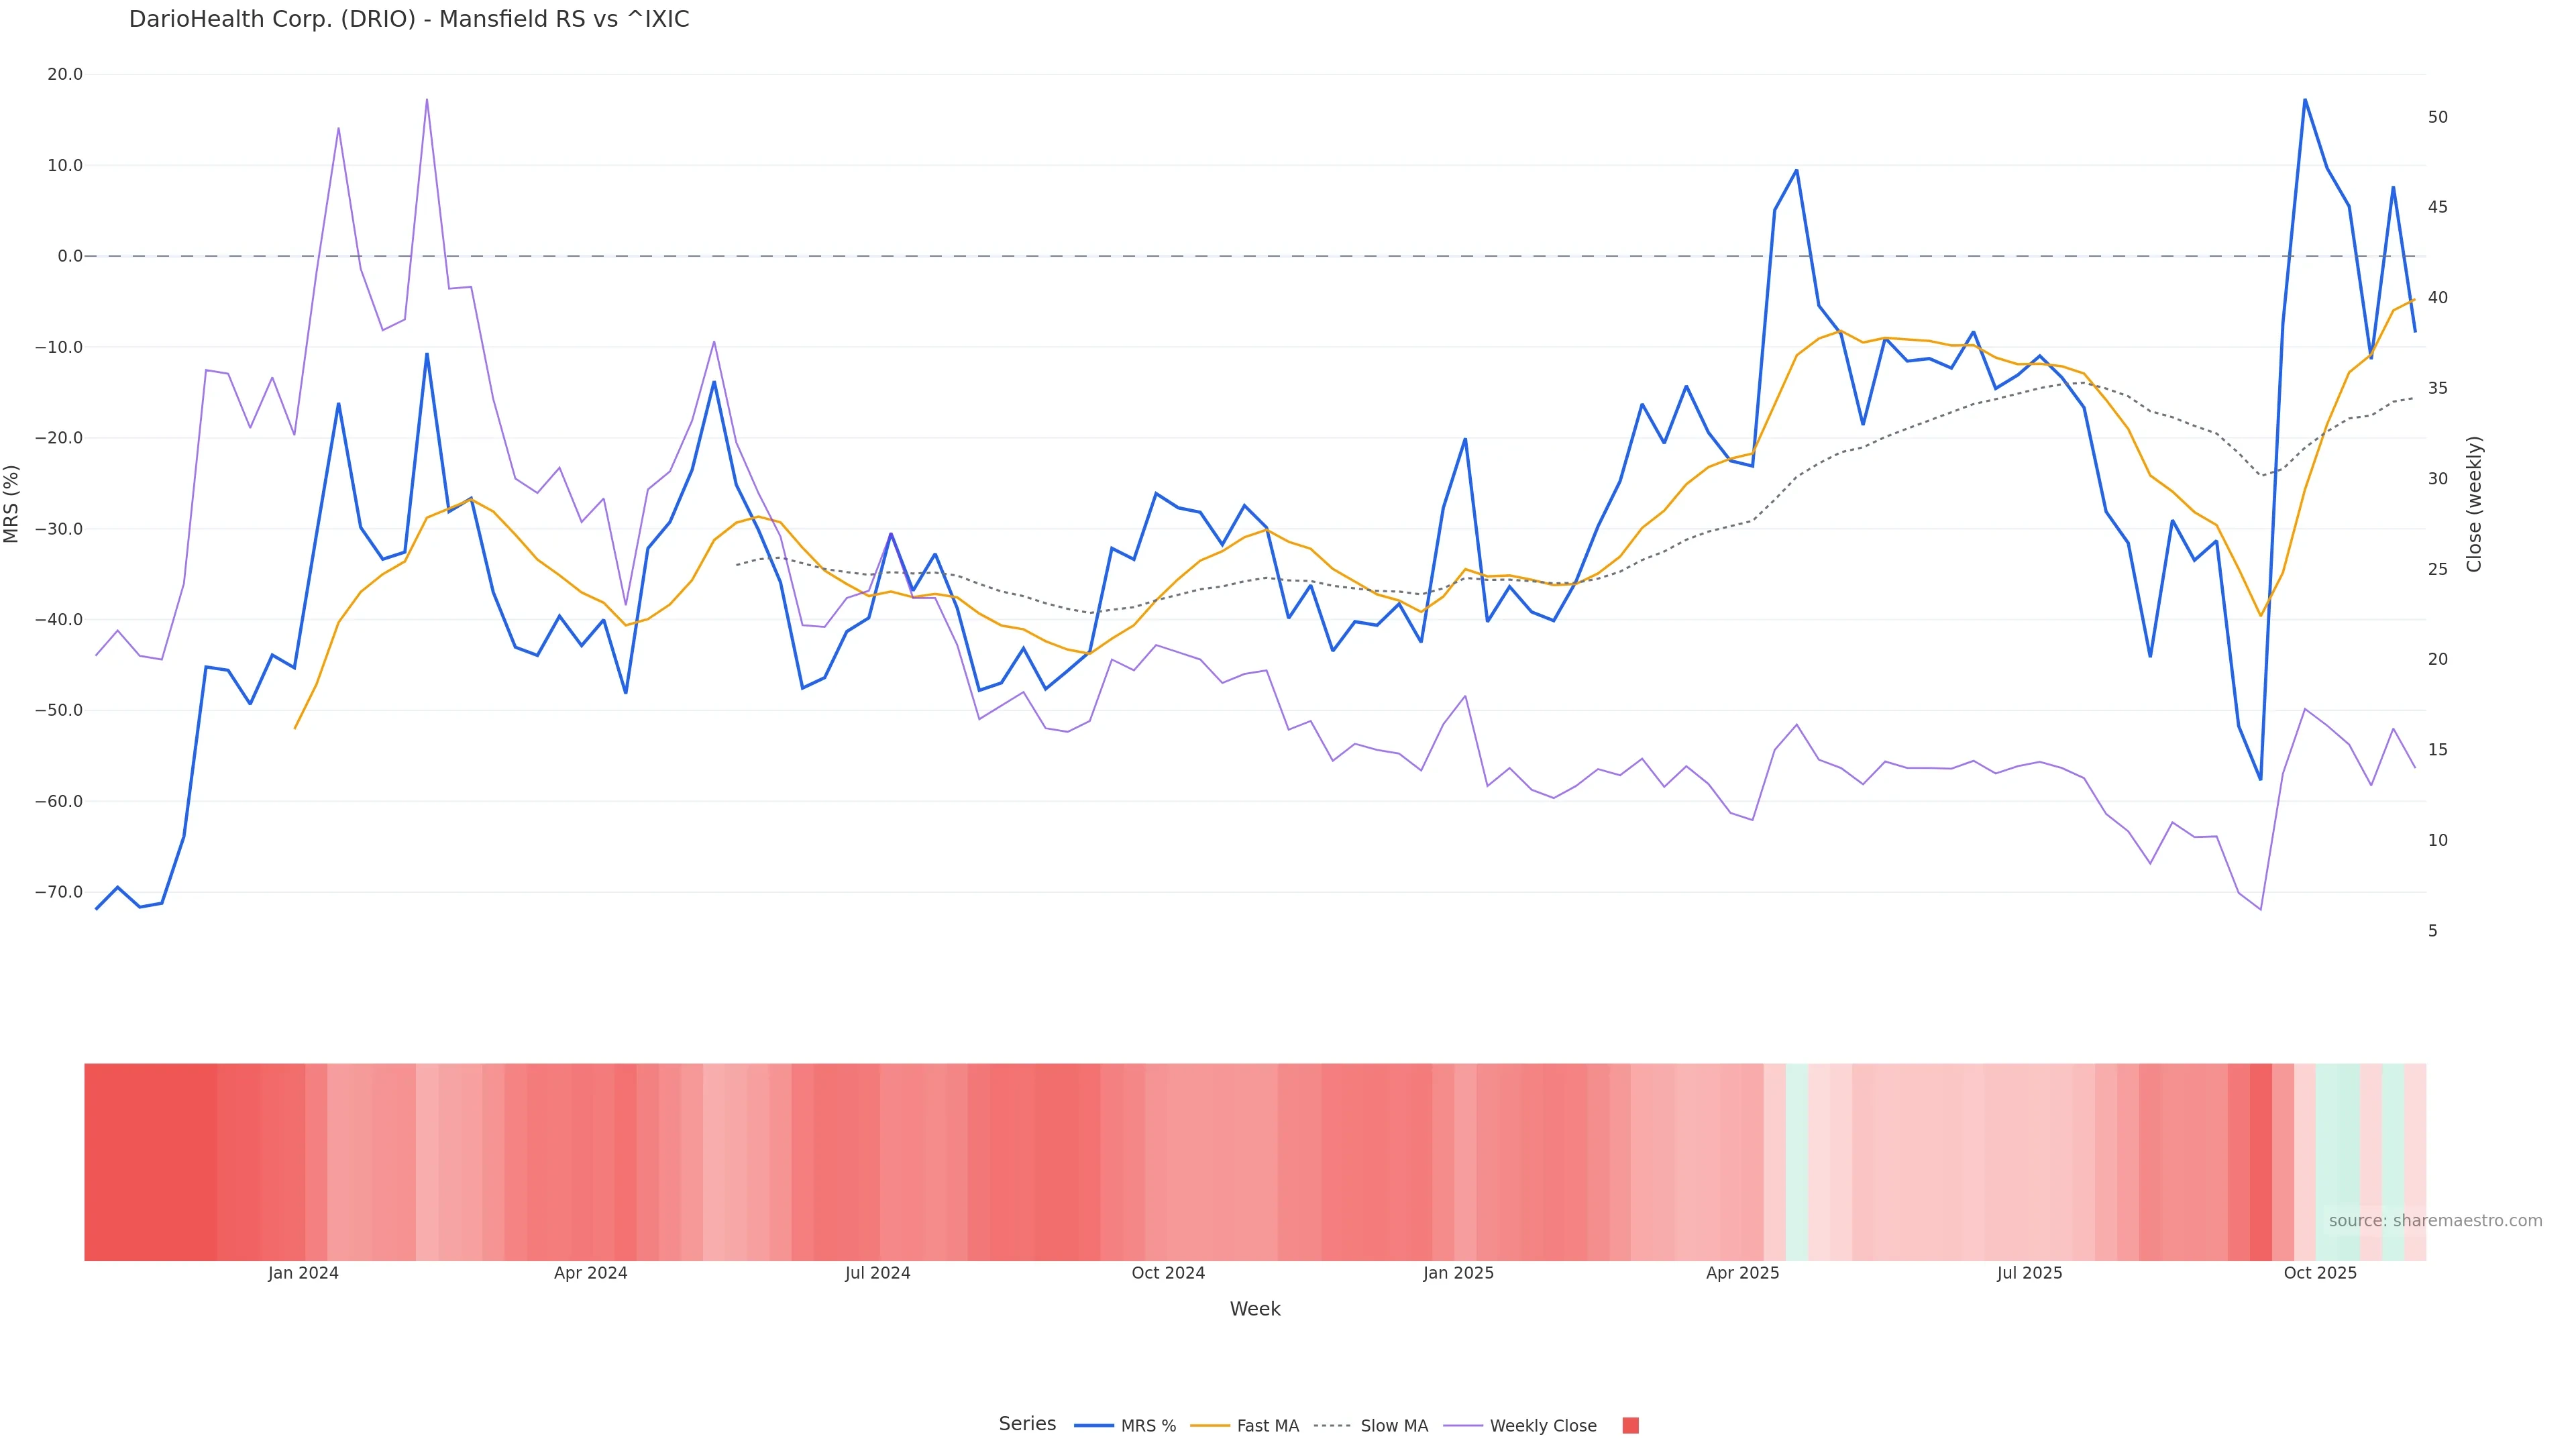Click the orange Fast MA legend line icon
The width and height of the screenshot is (2576, 1449).
point(1210,1426)
